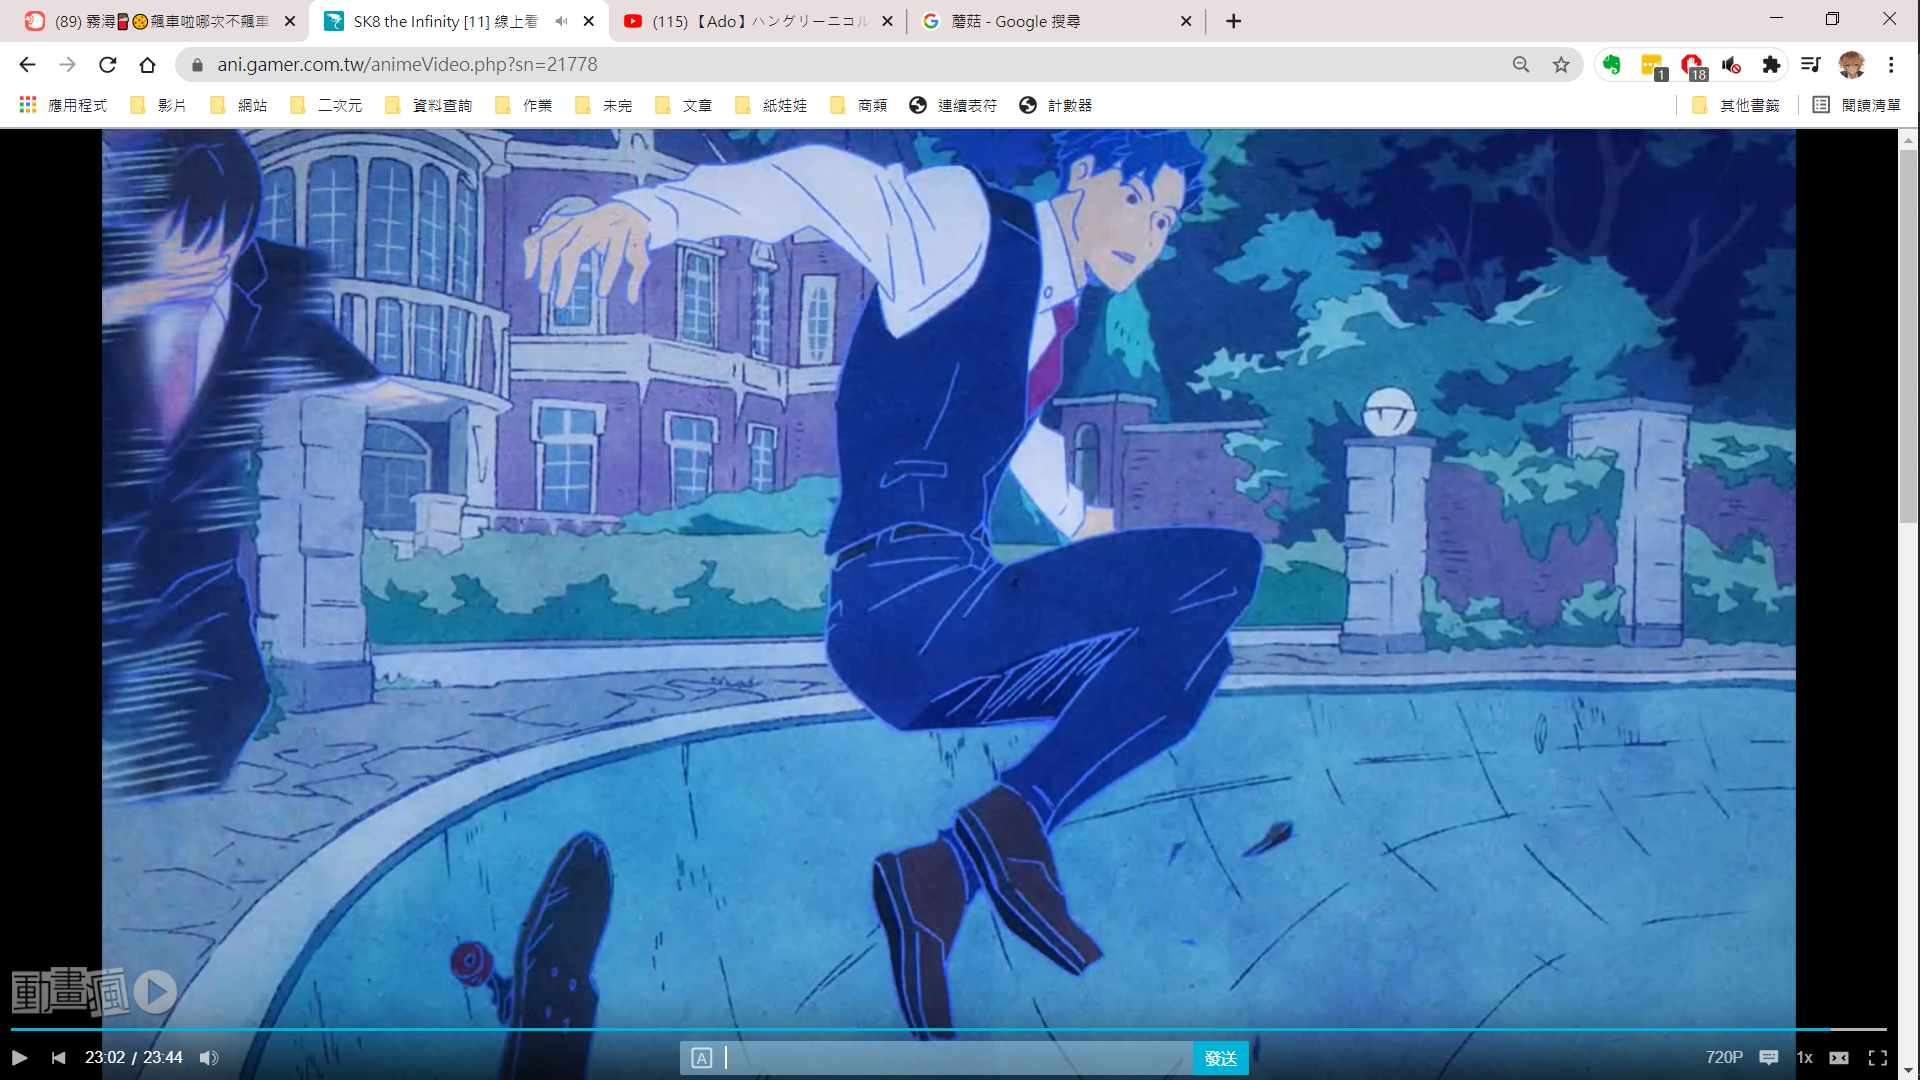The height and width of the screenshot is (1080, 1920).
Task: Close the Ado YouTube tab
Action: [x=887, y=21]
